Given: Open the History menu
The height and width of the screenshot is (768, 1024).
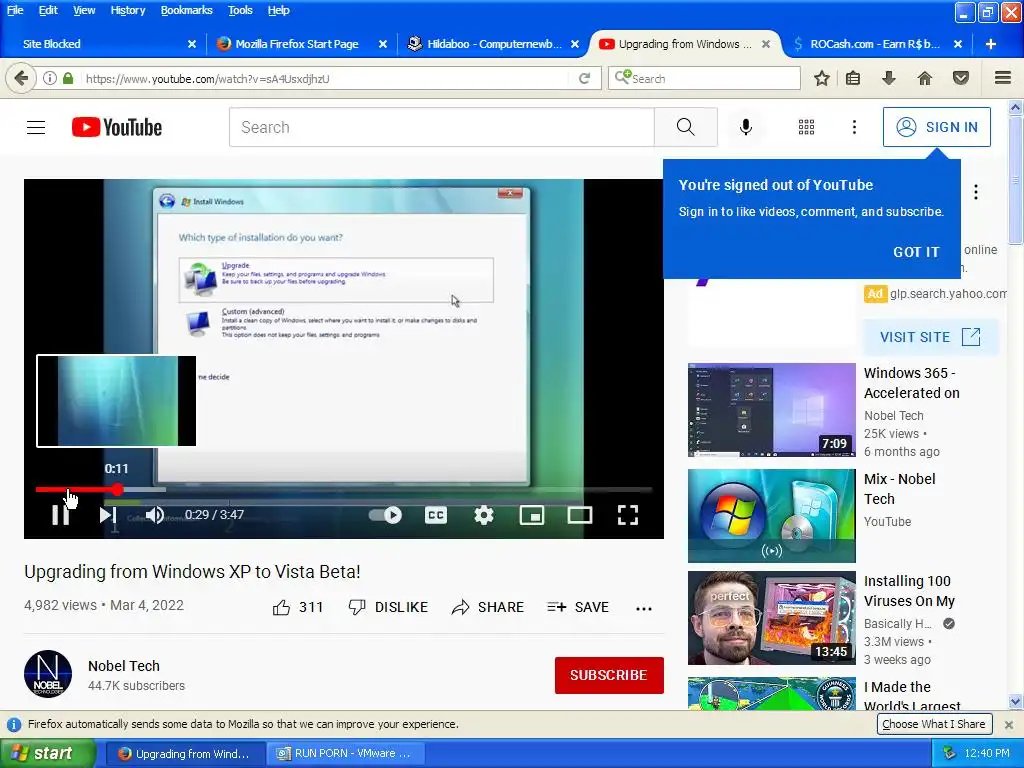Looking at the screenshot, I should tap(127, 10).
